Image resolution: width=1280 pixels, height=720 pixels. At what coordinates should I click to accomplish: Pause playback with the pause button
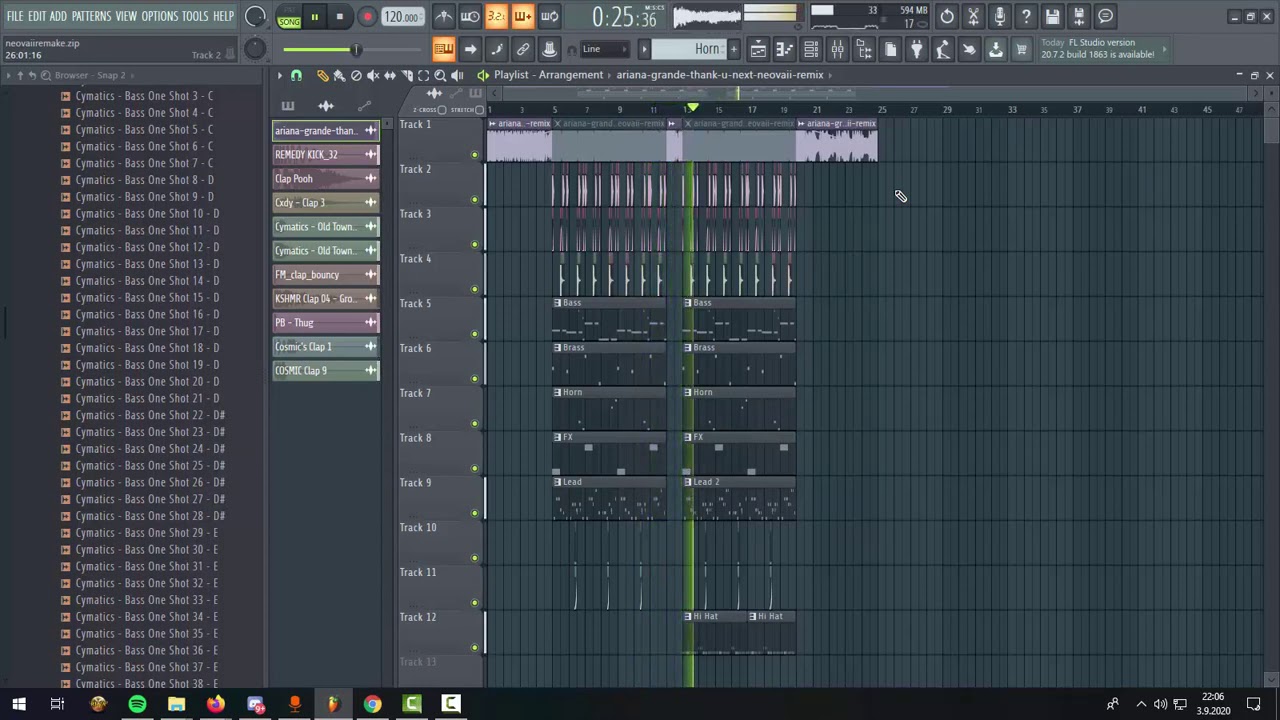(x=314, y=17)
